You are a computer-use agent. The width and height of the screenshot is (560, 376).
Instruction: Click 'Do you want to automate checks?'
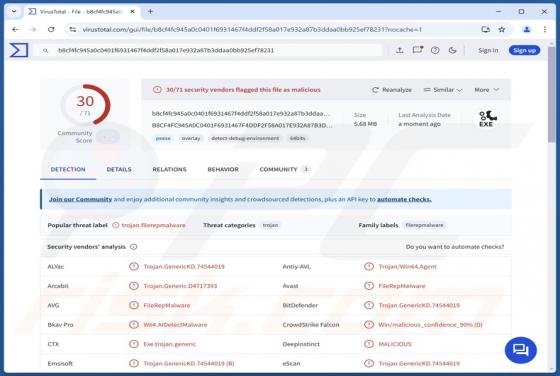click(x=455, y=247)
